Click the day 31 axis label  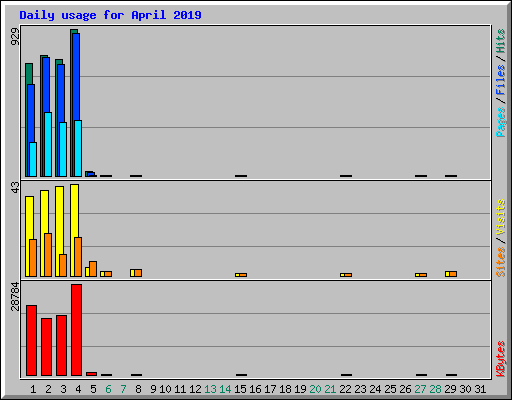[x=480, y=389]
